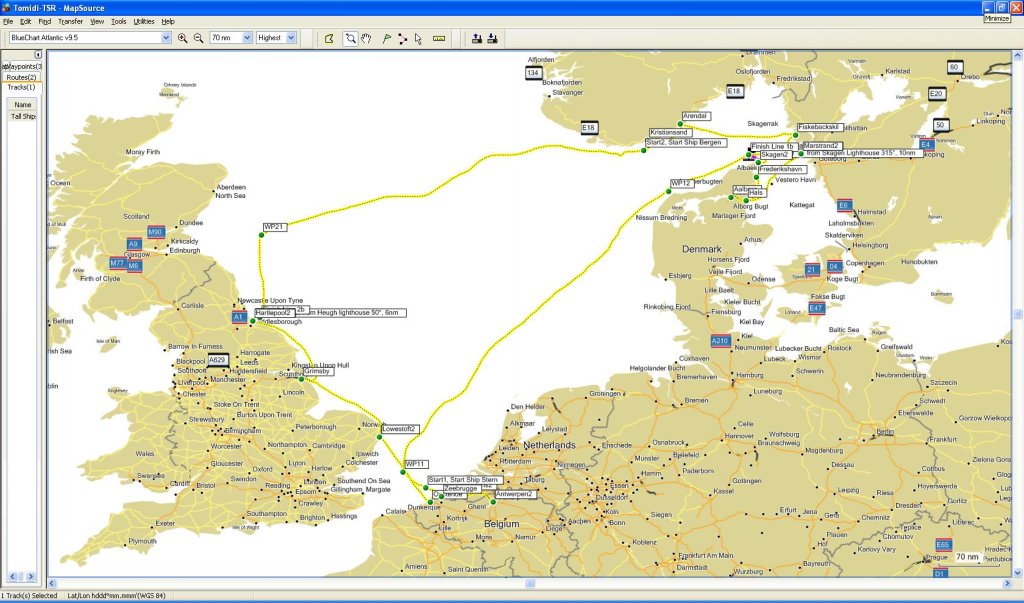Image resolution: width=1024 pixels, height=603 pixels.
Task: Open the View menu
Action: click(97, 22)
